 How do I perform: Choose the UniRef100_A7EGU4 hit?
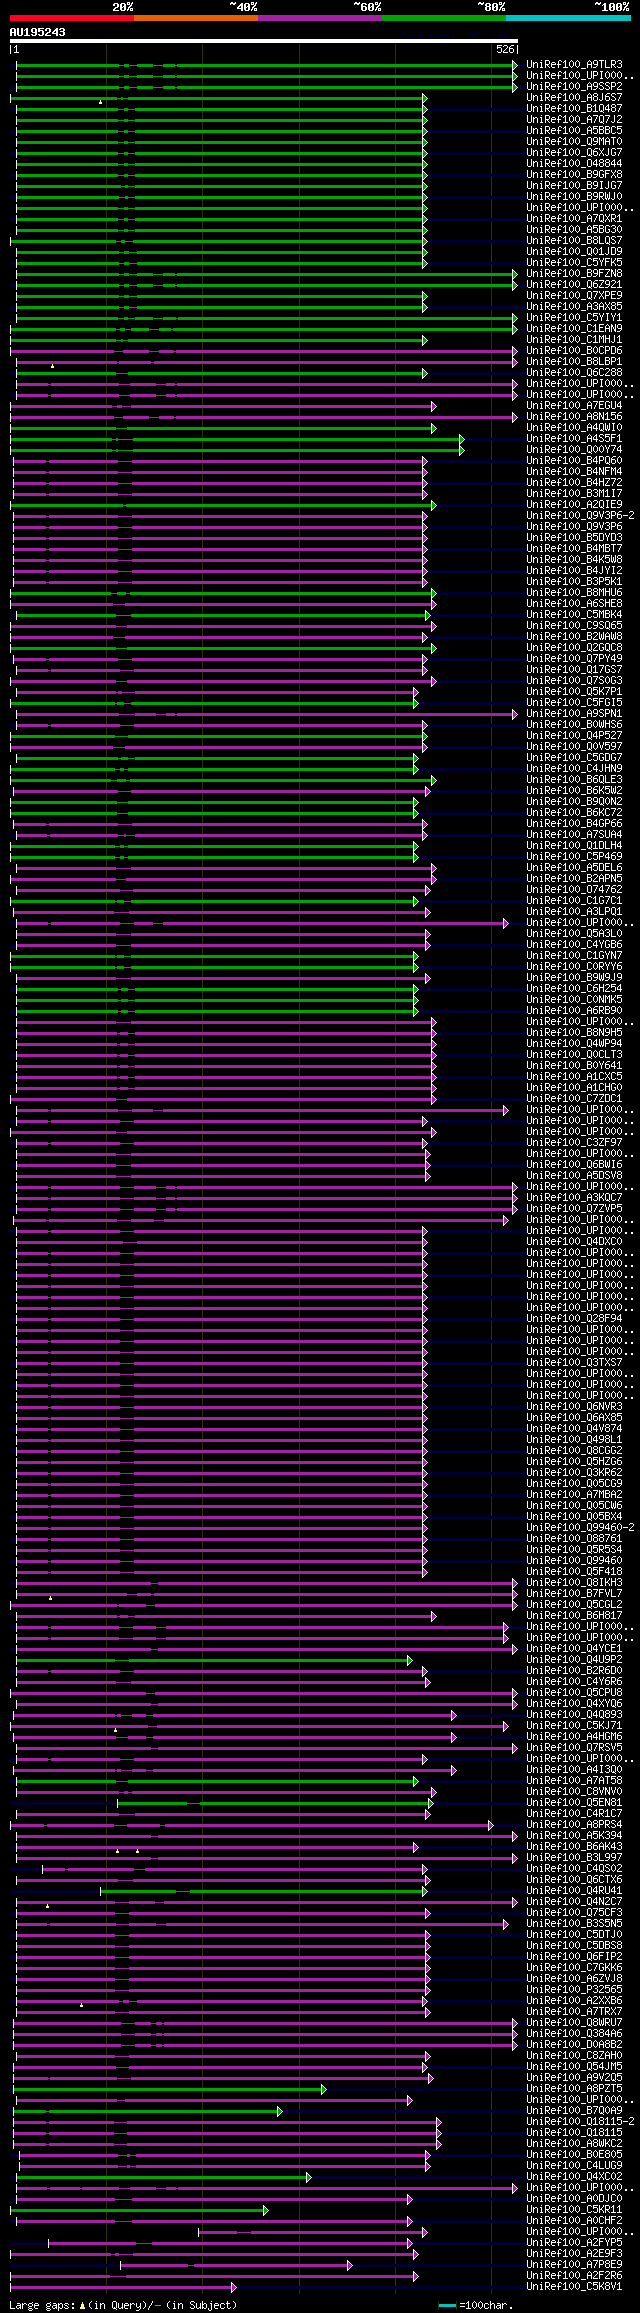coord(574,406)
